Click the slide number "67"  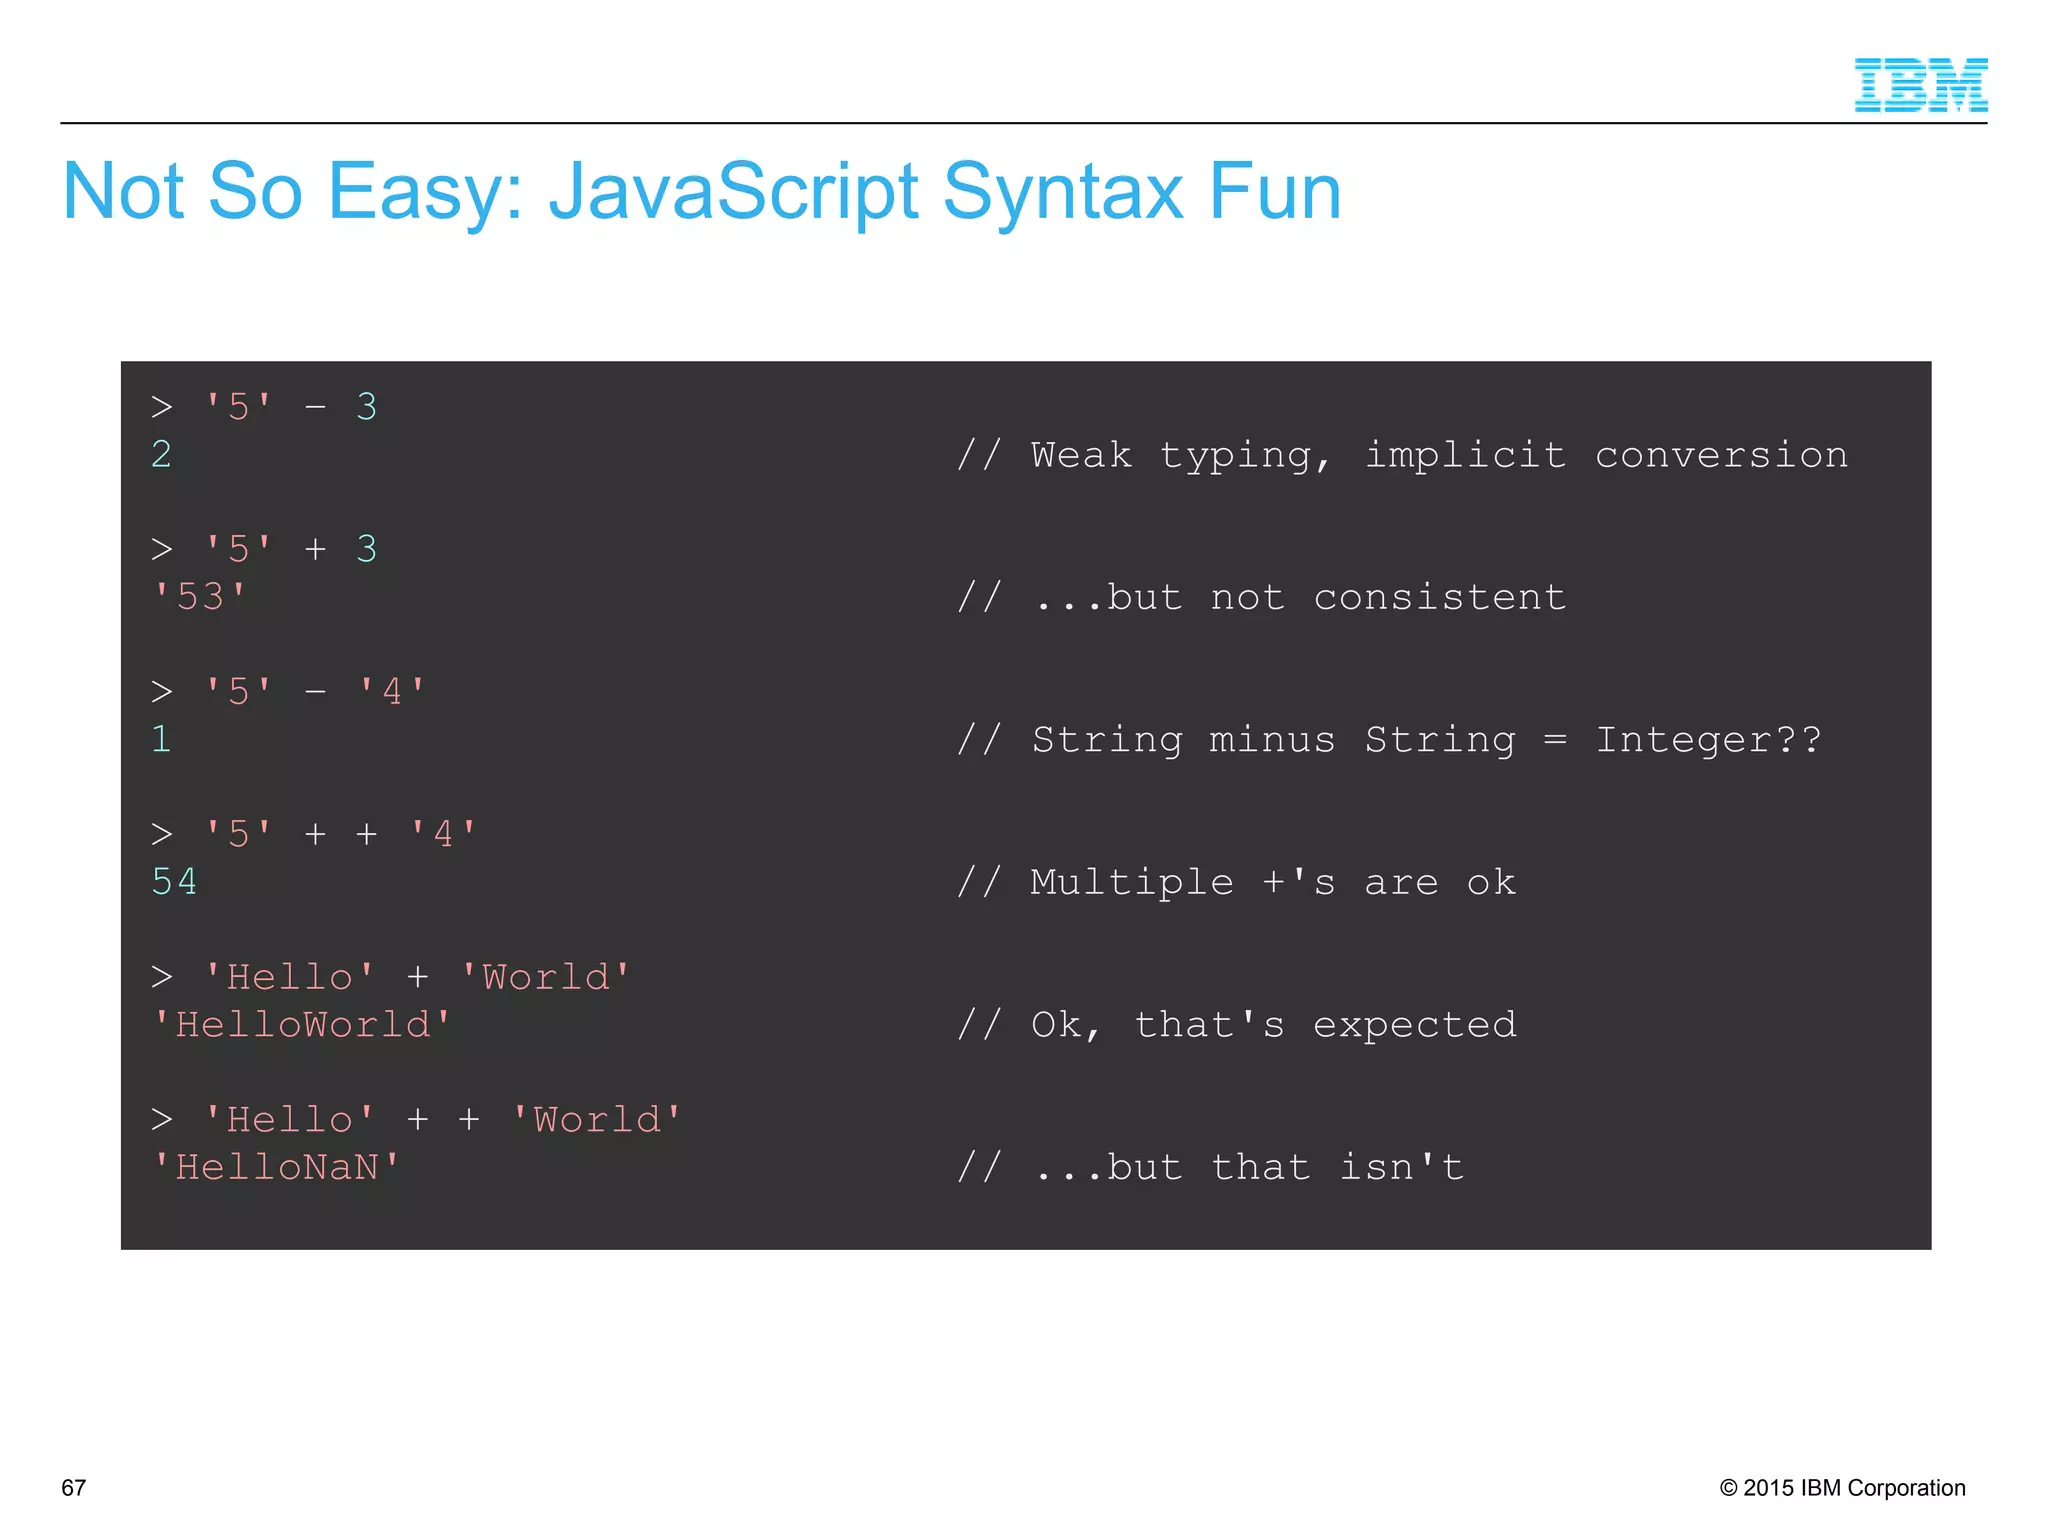74,1488
